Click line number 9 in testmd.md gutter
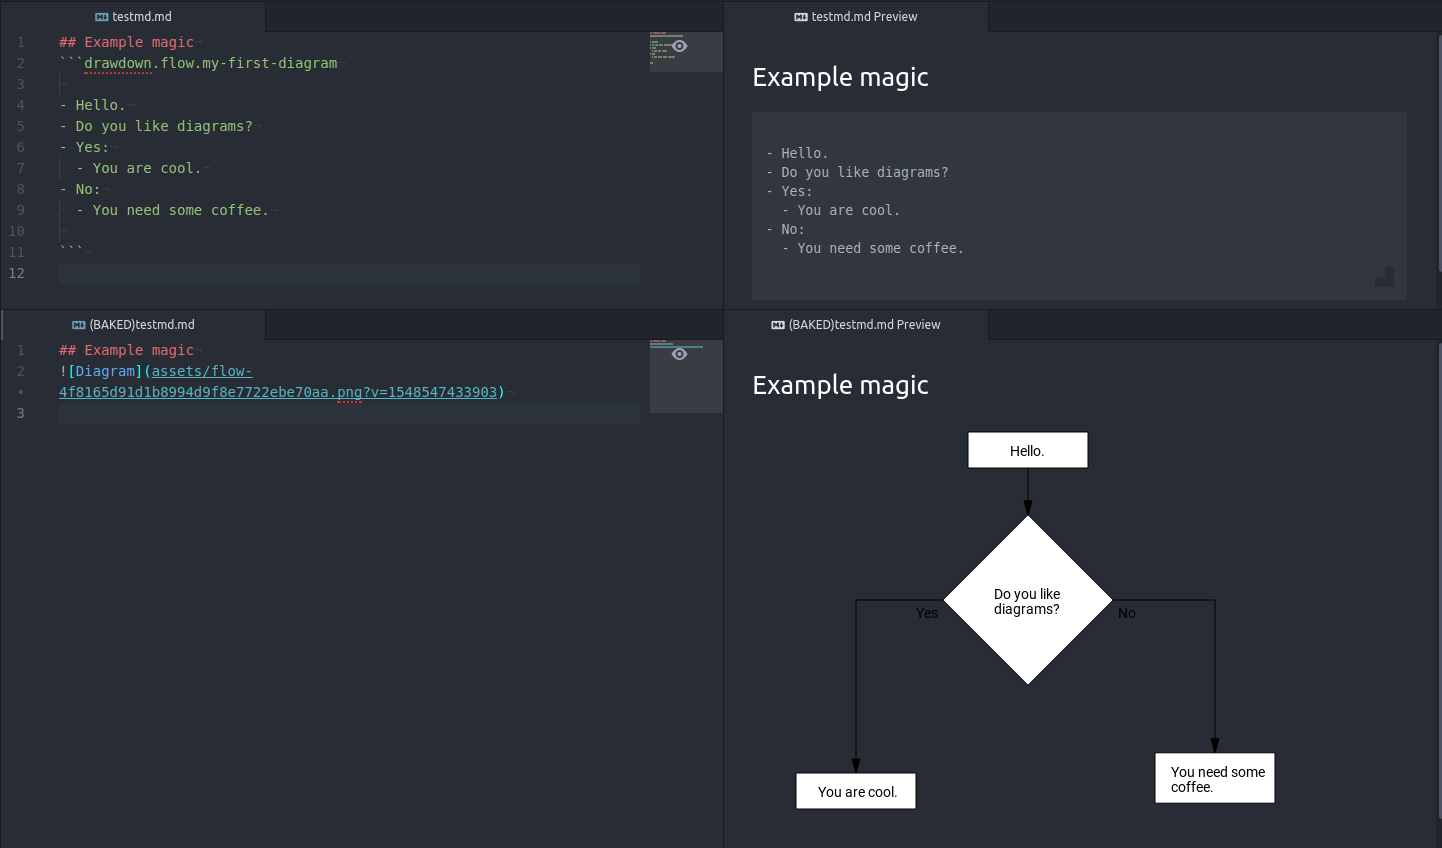 [20, 210]
